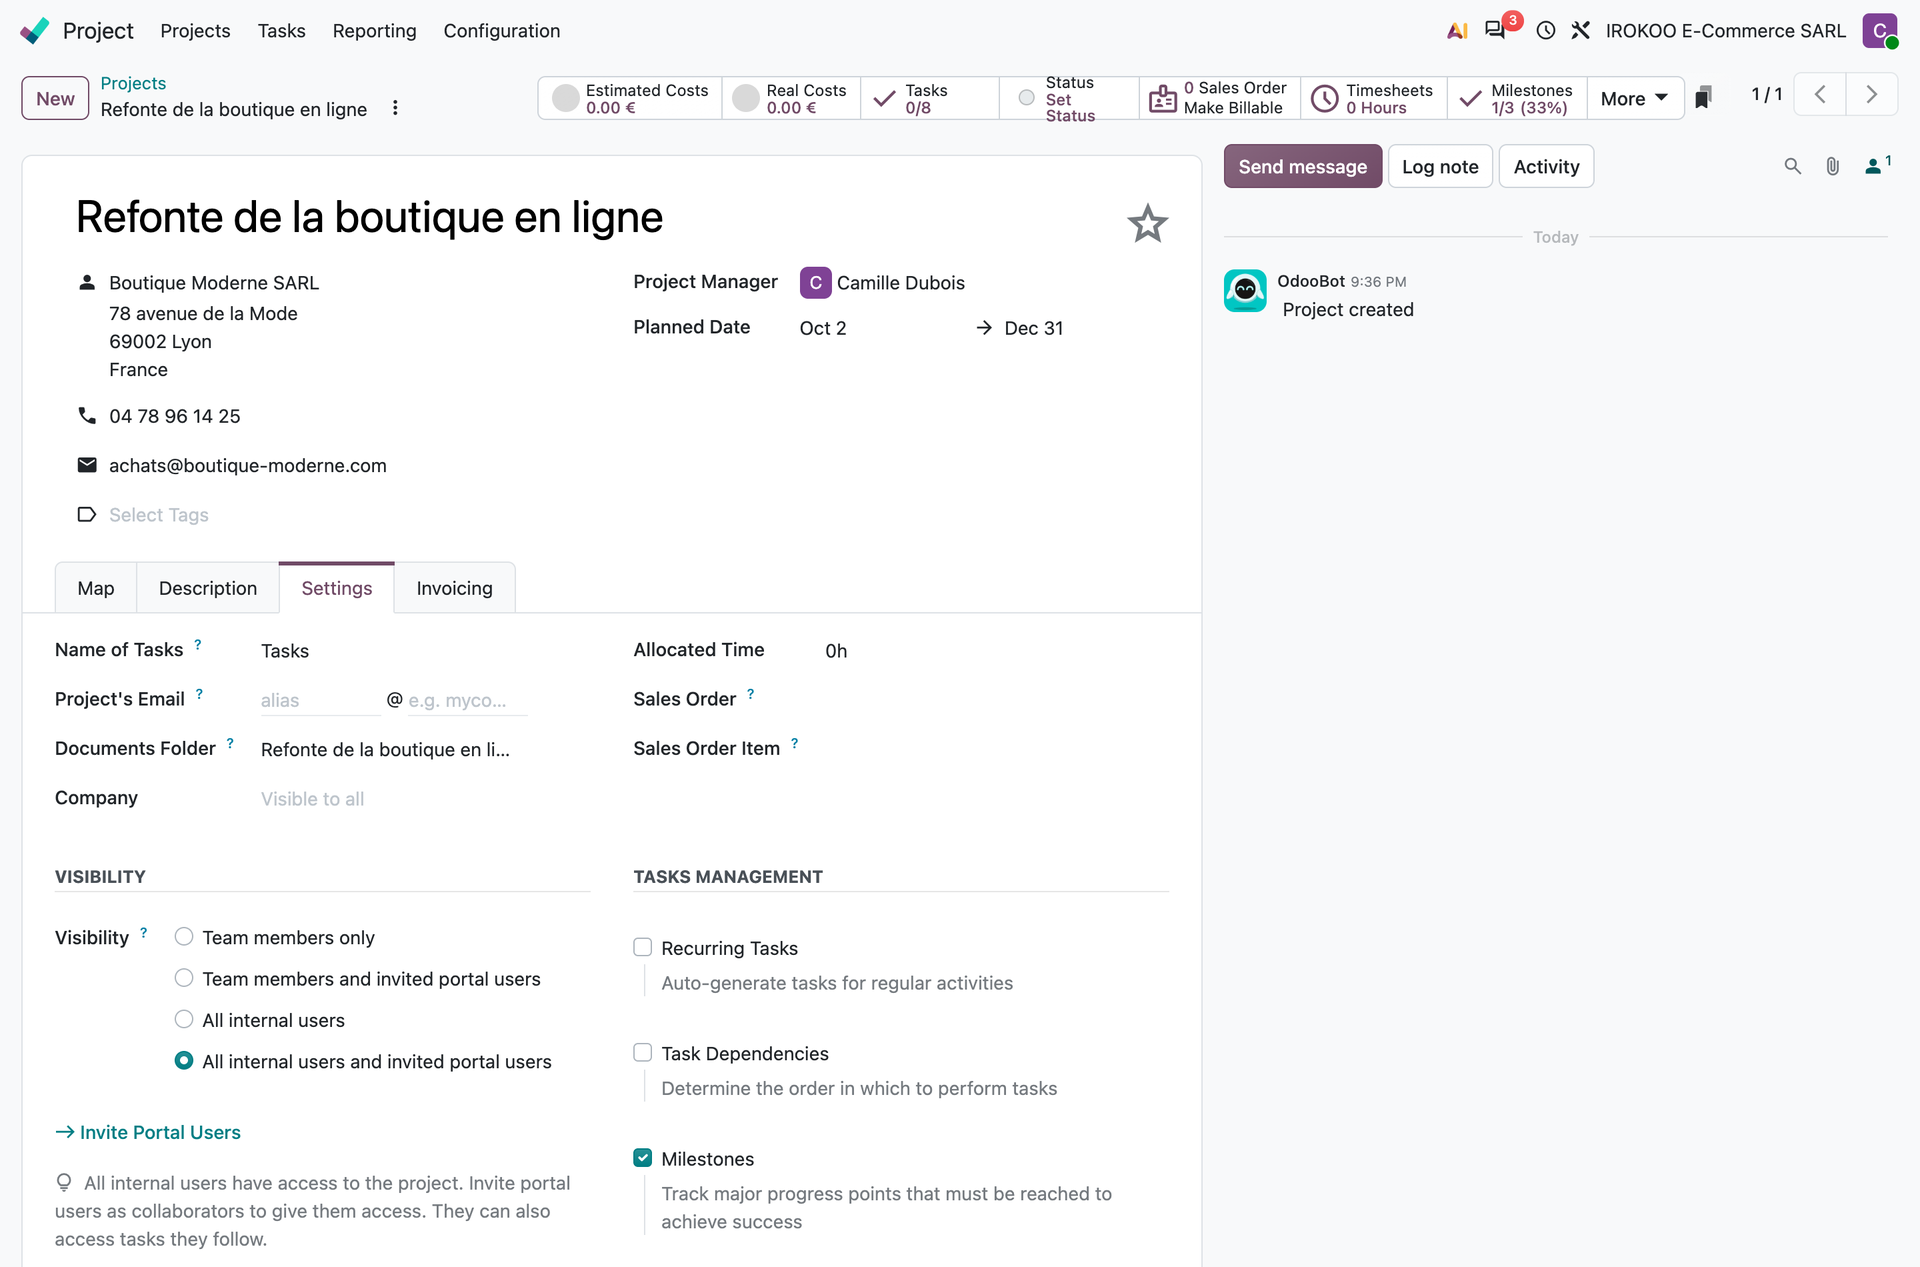Mark project as favorite with star
The image size is (1920, 1267).
tap(1147, 223)
